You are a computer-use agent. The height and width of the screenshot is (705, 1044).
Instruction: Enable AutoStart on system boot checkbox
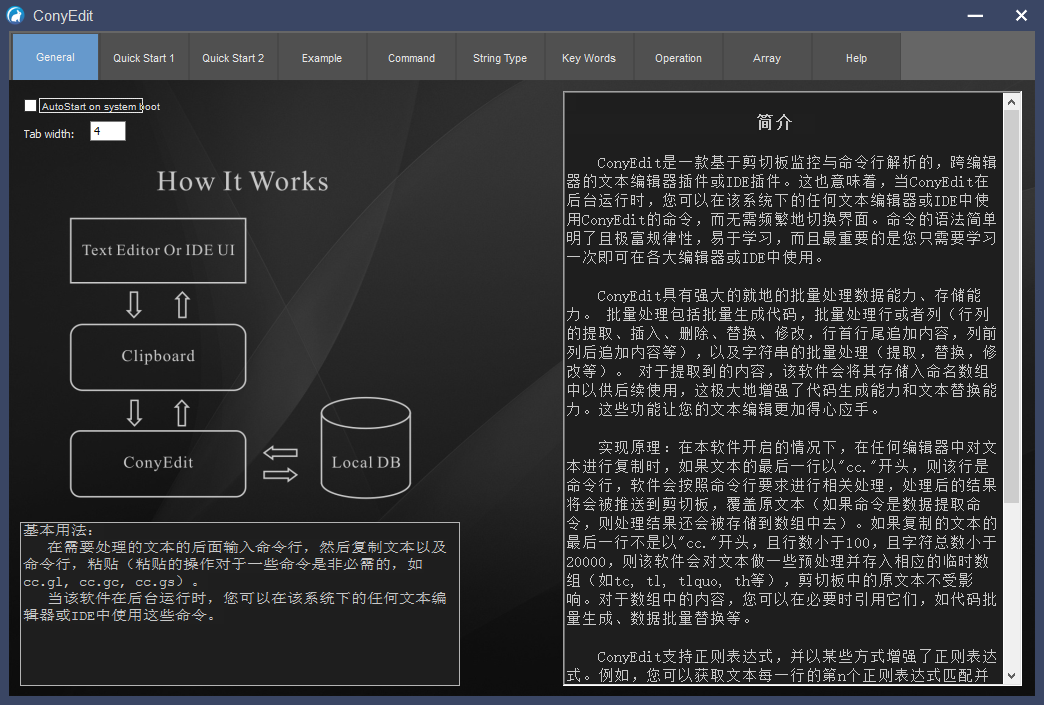point(31,106)
